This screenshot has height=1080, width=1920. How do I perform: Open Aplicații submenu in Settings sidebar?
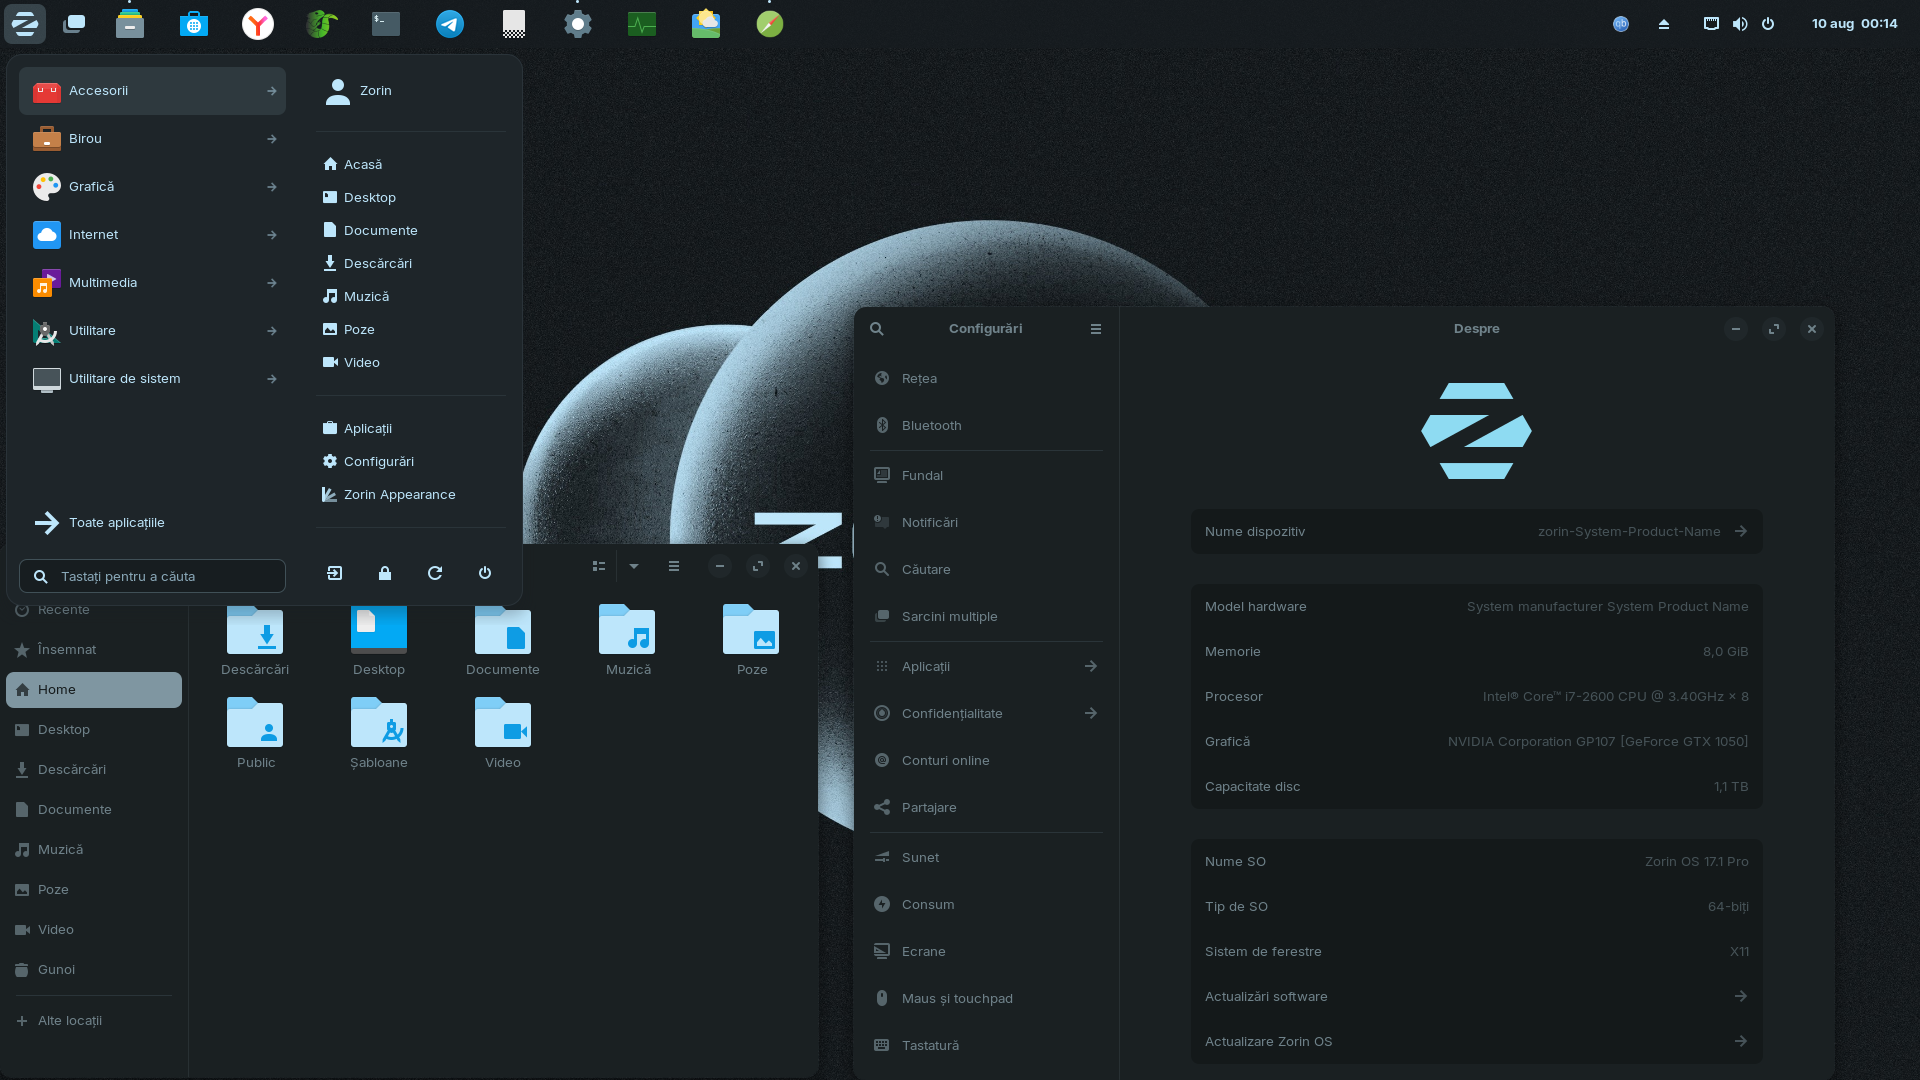tap(986, 666)
